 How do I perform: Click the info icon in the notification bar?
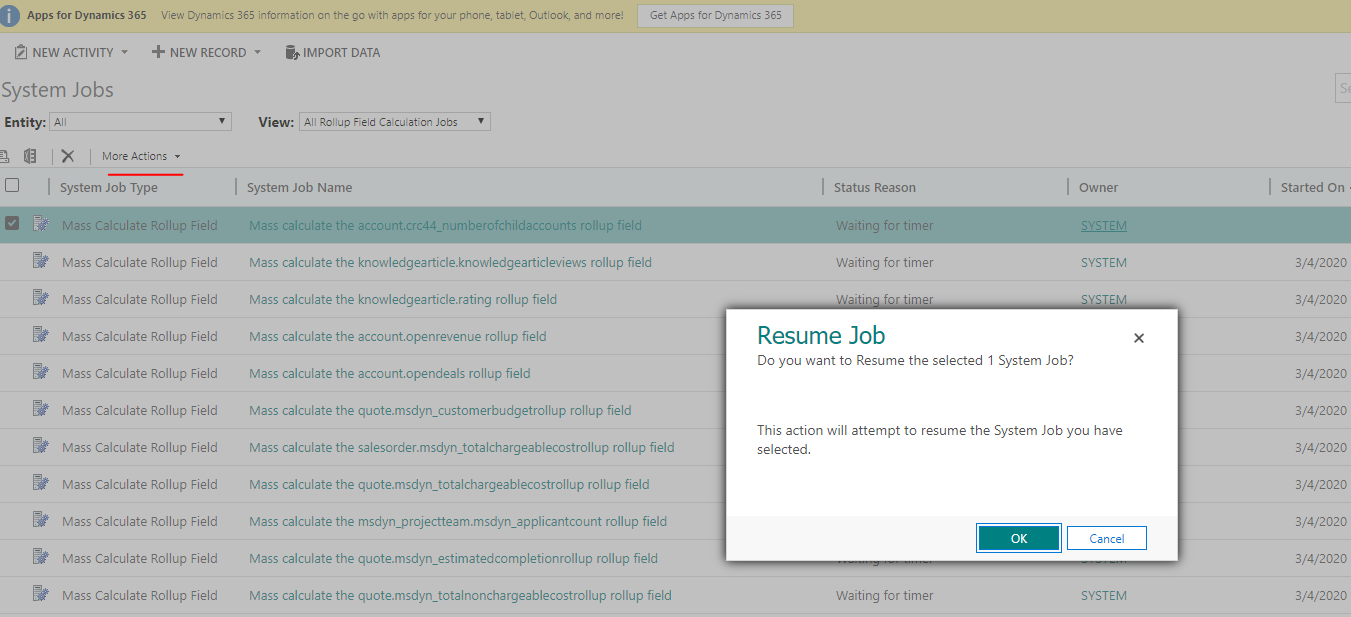pyautogui.click(x=10, y=16)
